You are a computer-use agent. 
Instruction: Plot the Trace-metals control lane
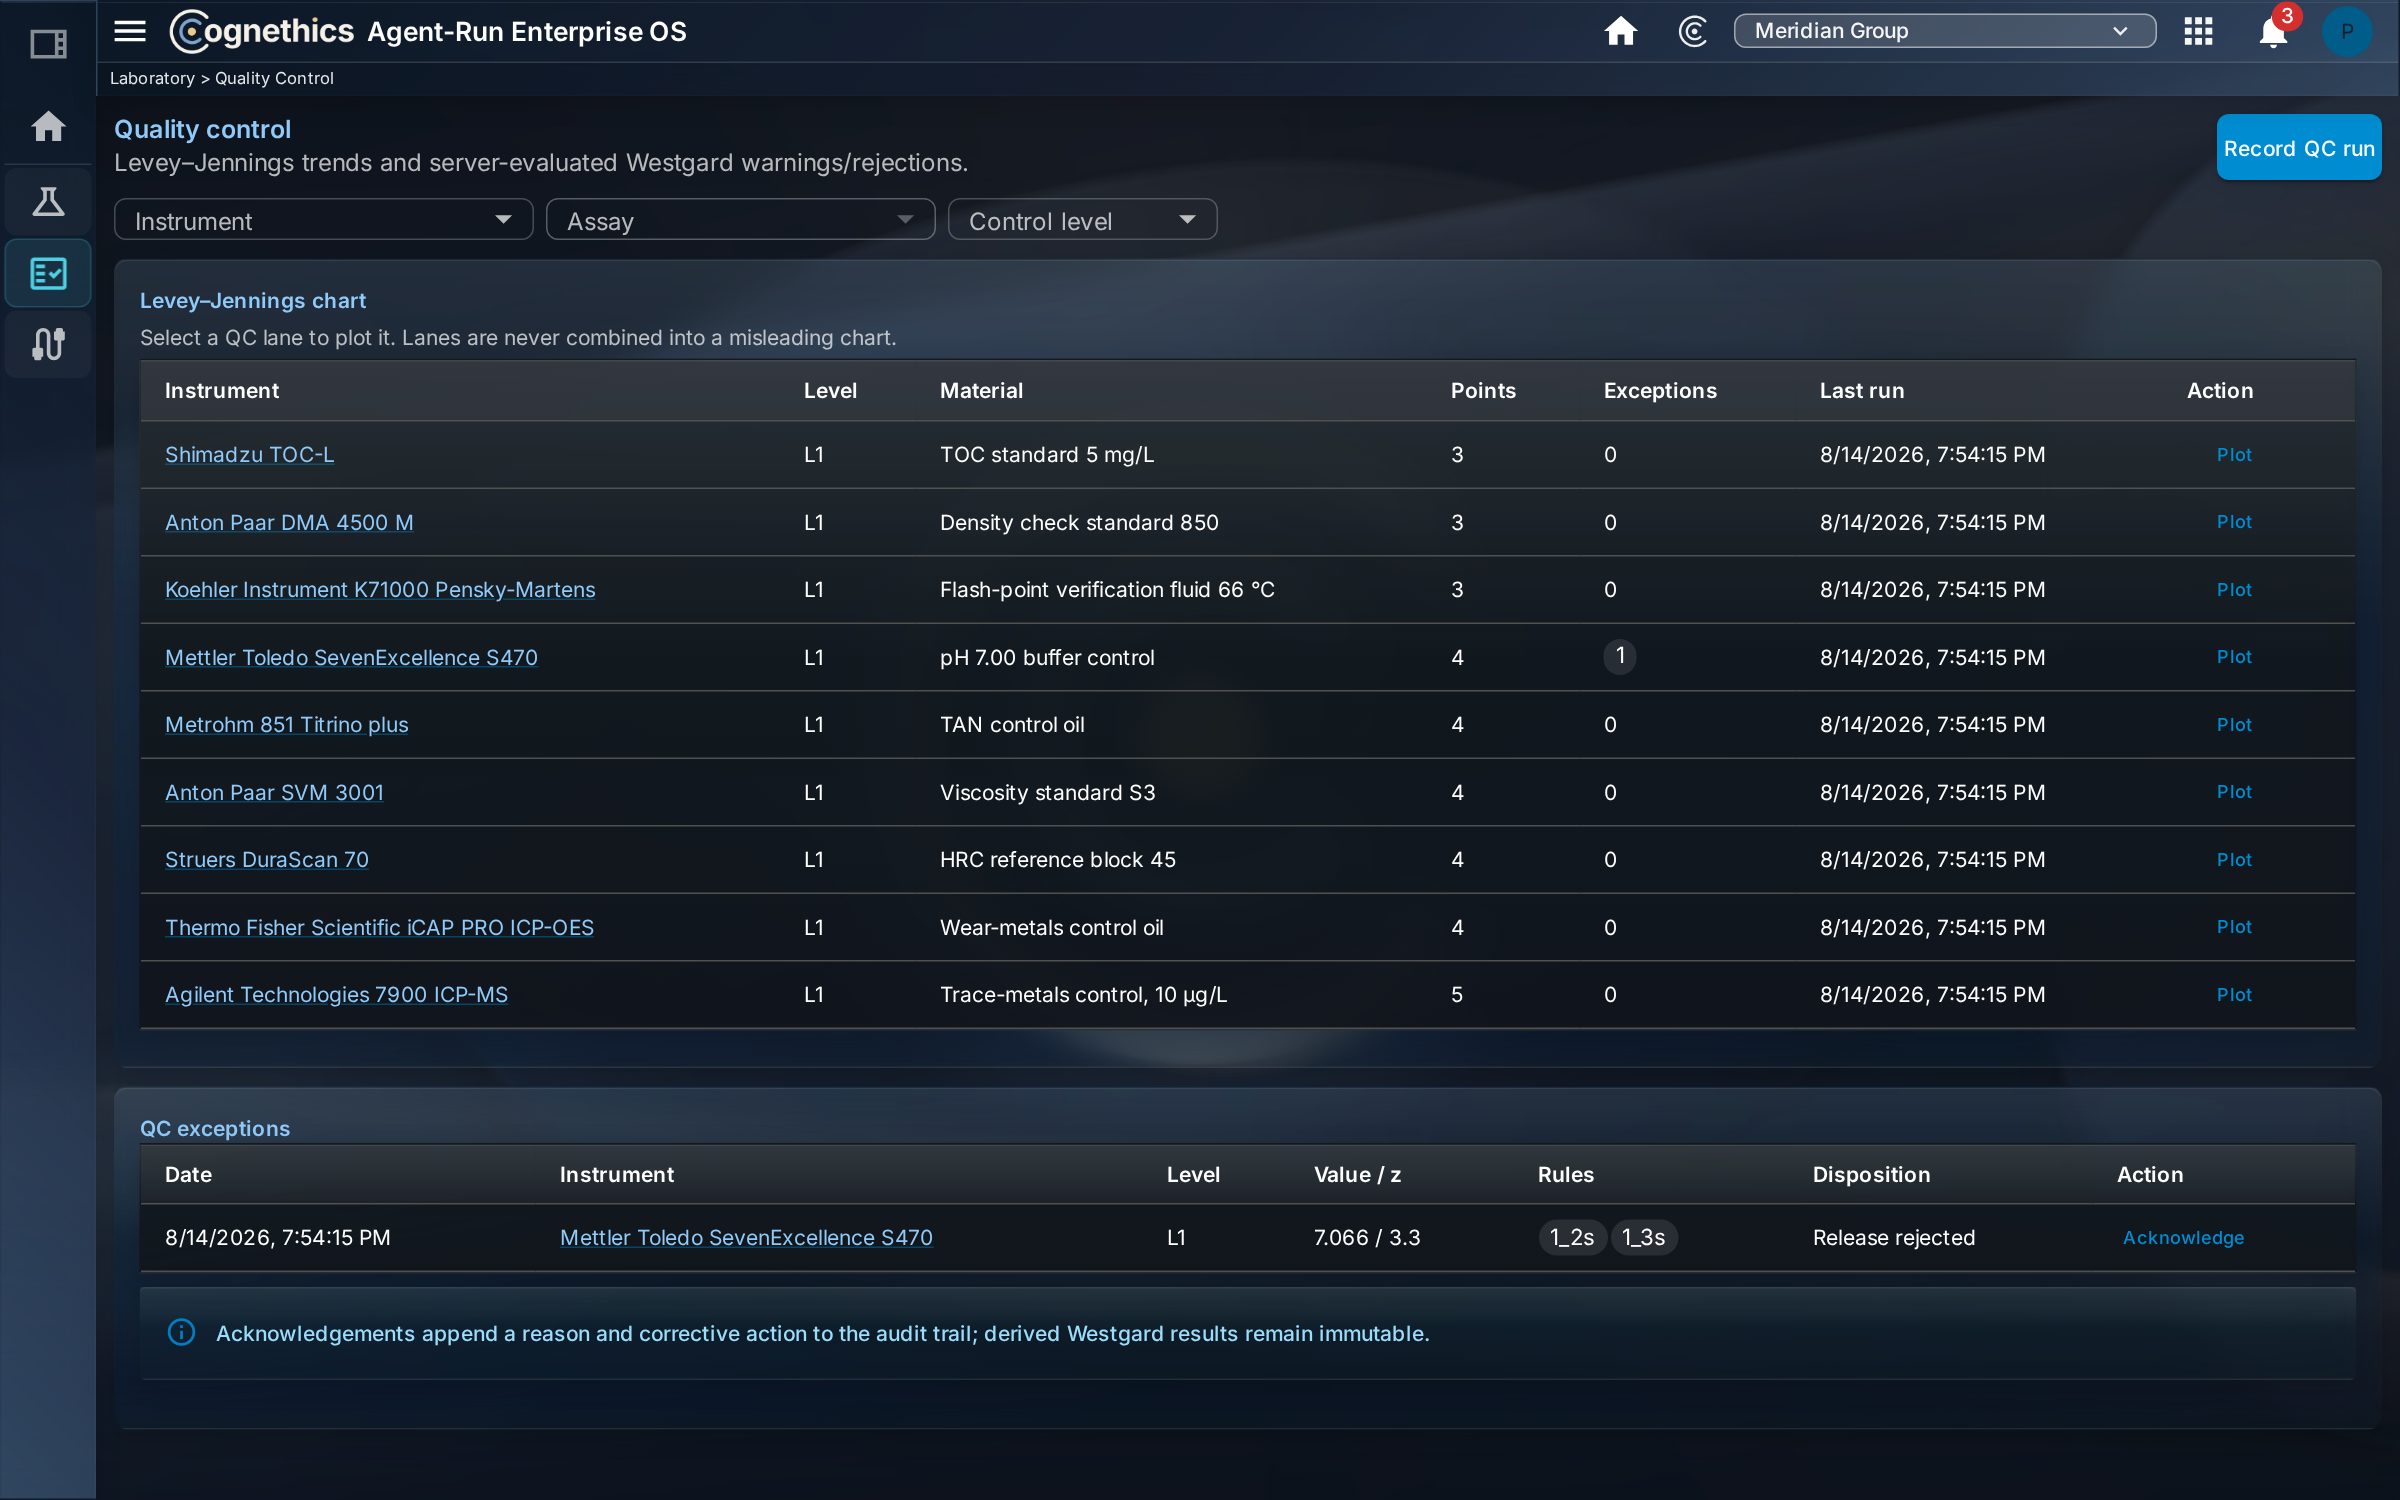(2234, 994)
